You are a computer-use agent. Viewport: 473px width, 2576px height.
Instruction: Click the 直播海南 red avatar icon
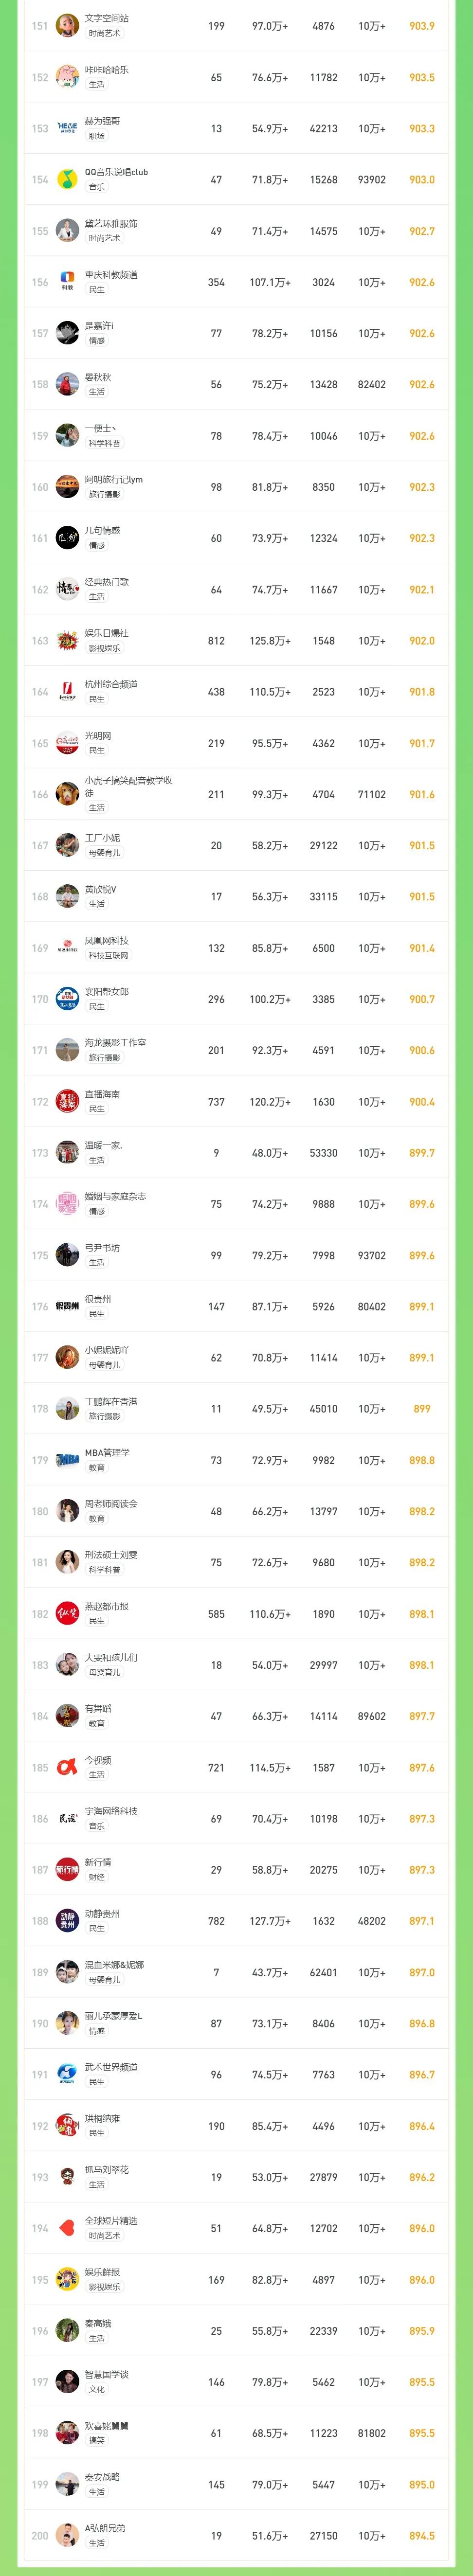click(67, 1102)
